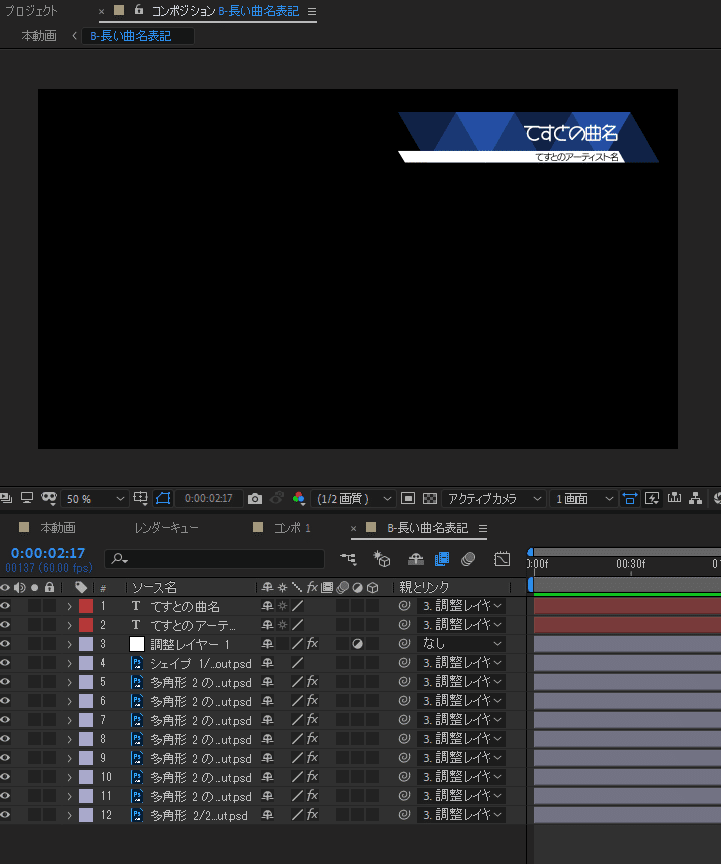721x864 pixels.
Task: Expand layer 3 調整レイヤー properties
Action: [x=69, y=644]
